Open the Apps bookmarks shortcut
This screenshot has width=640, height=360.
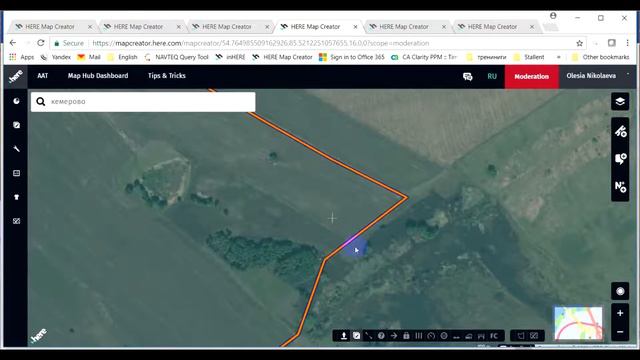22,57
